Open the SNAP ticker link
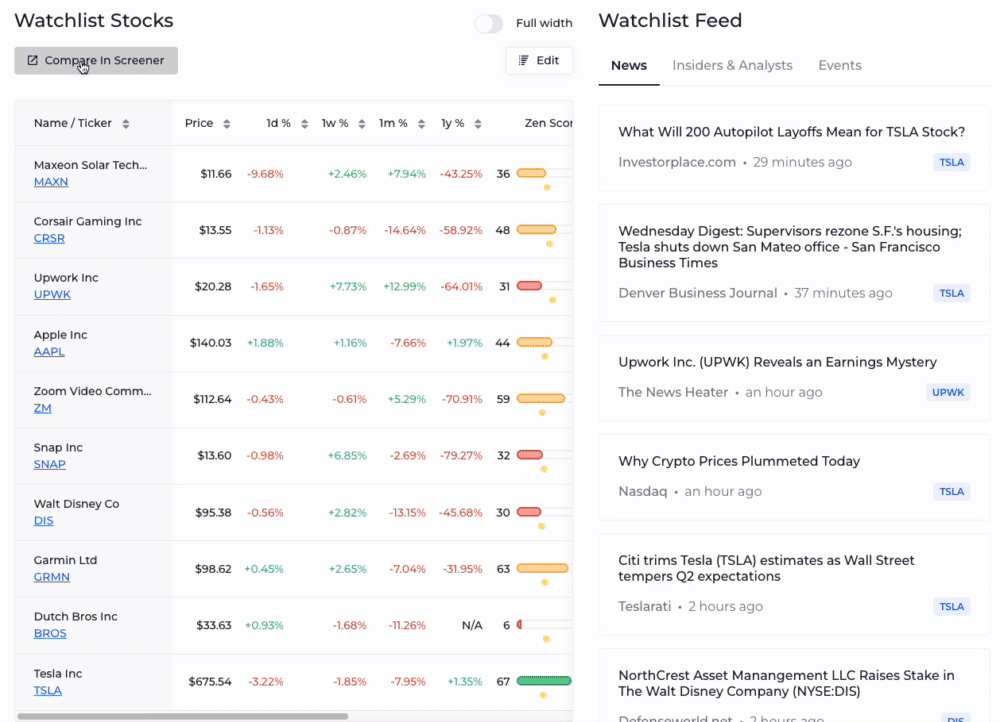This screenshot has height=722, width=1000. (50, 464)
